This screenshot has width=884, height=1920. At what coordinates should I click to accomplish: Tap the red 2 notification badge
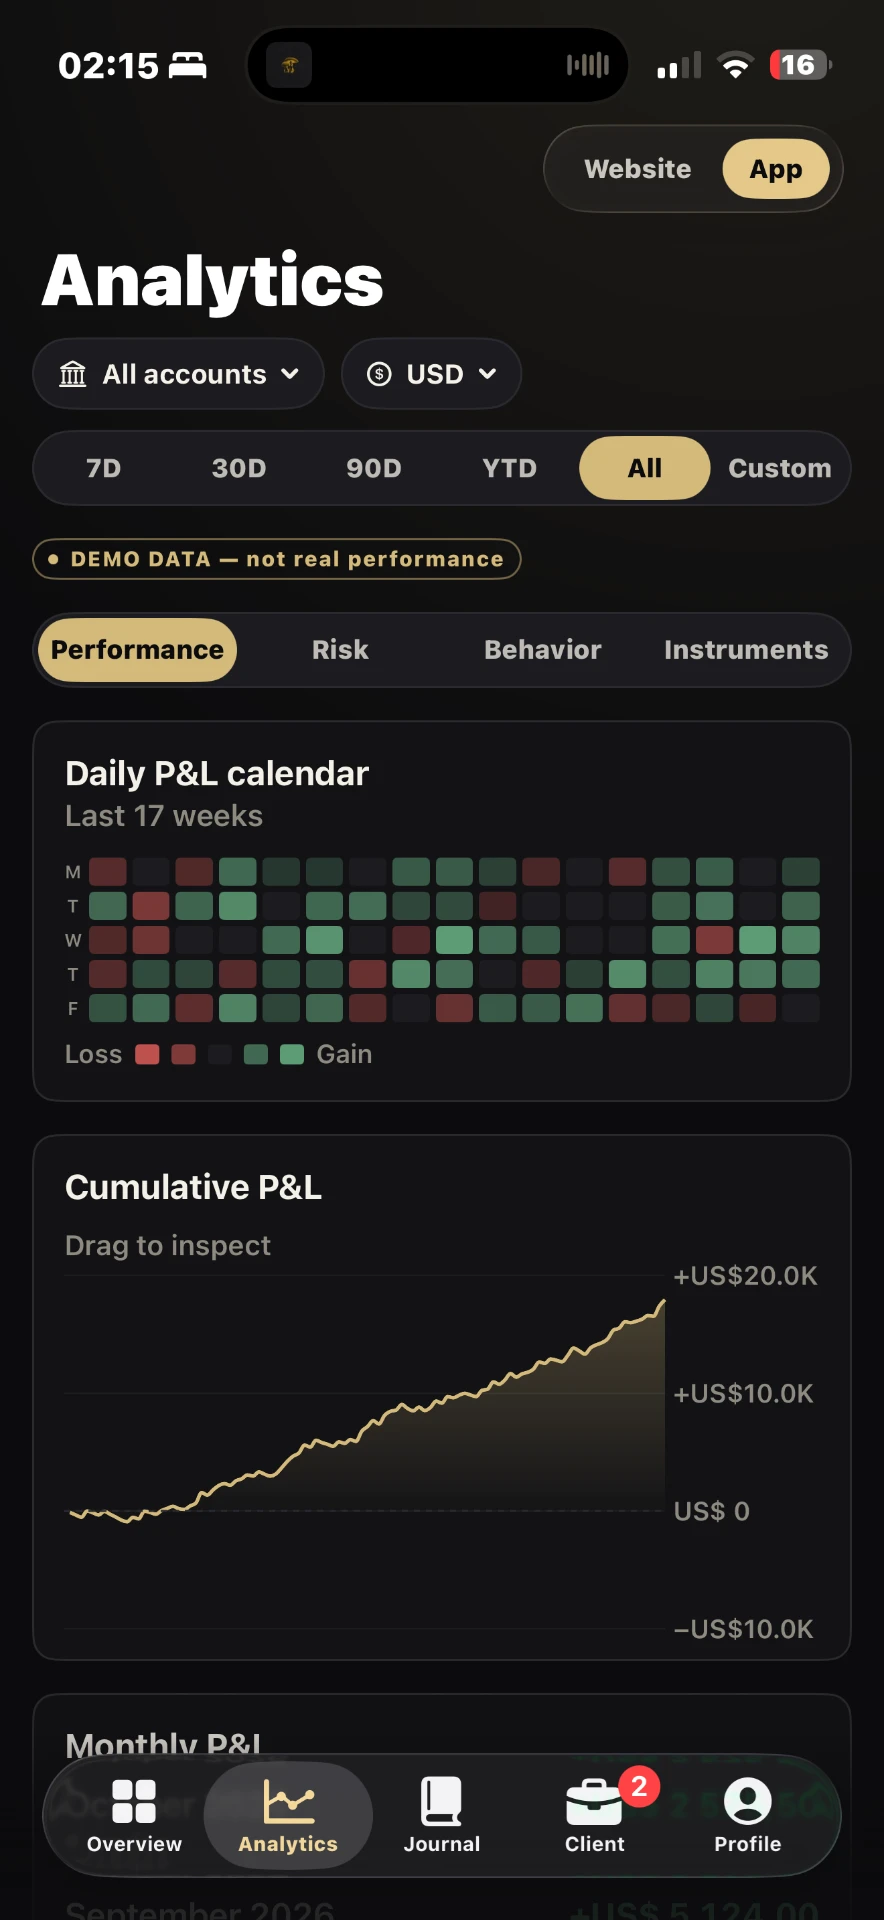click(639, 1786)
